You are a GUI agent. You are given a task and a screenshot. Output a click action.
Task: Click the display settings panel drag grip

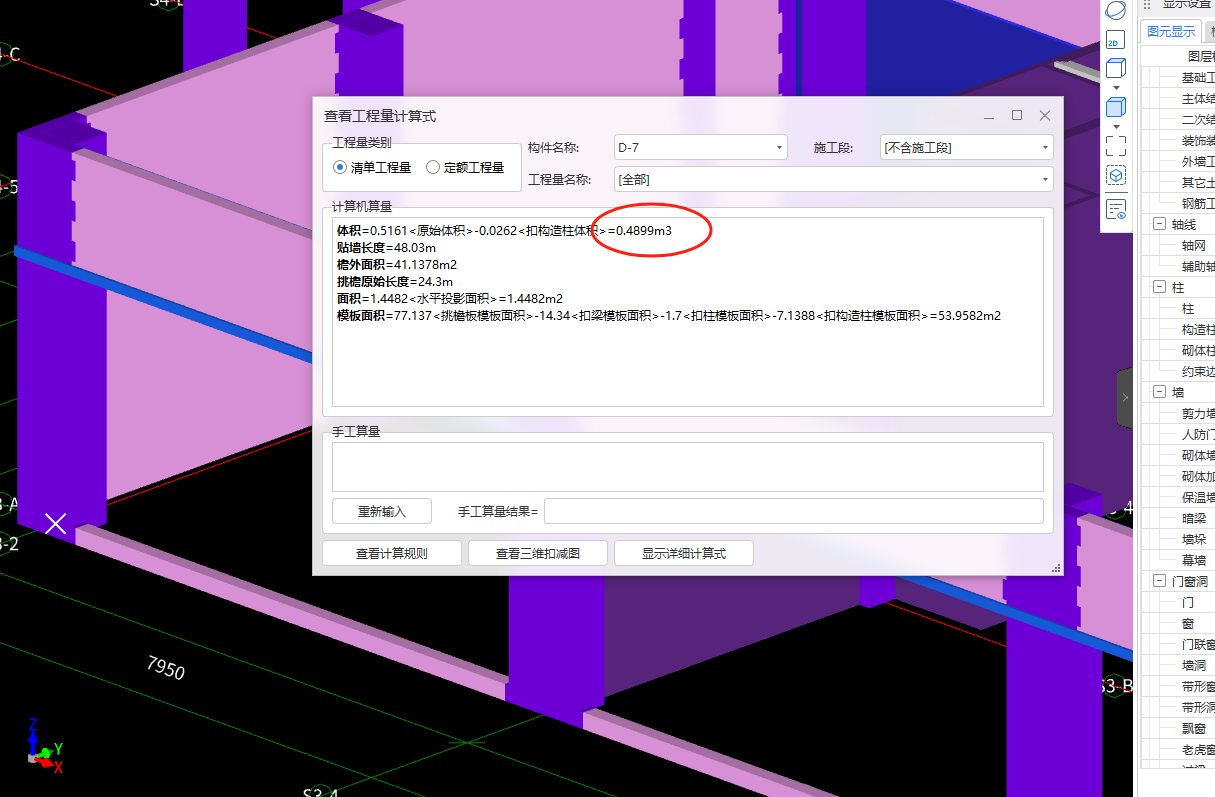pyautogui.click(x=1147, y=4)
